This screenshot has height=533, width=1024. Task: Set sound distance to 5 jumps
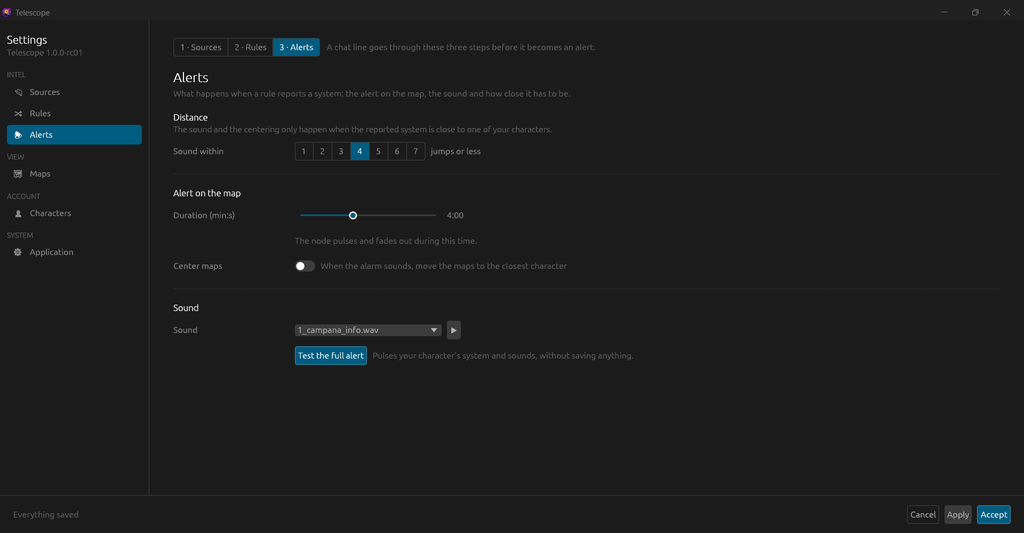pos(378,151)
